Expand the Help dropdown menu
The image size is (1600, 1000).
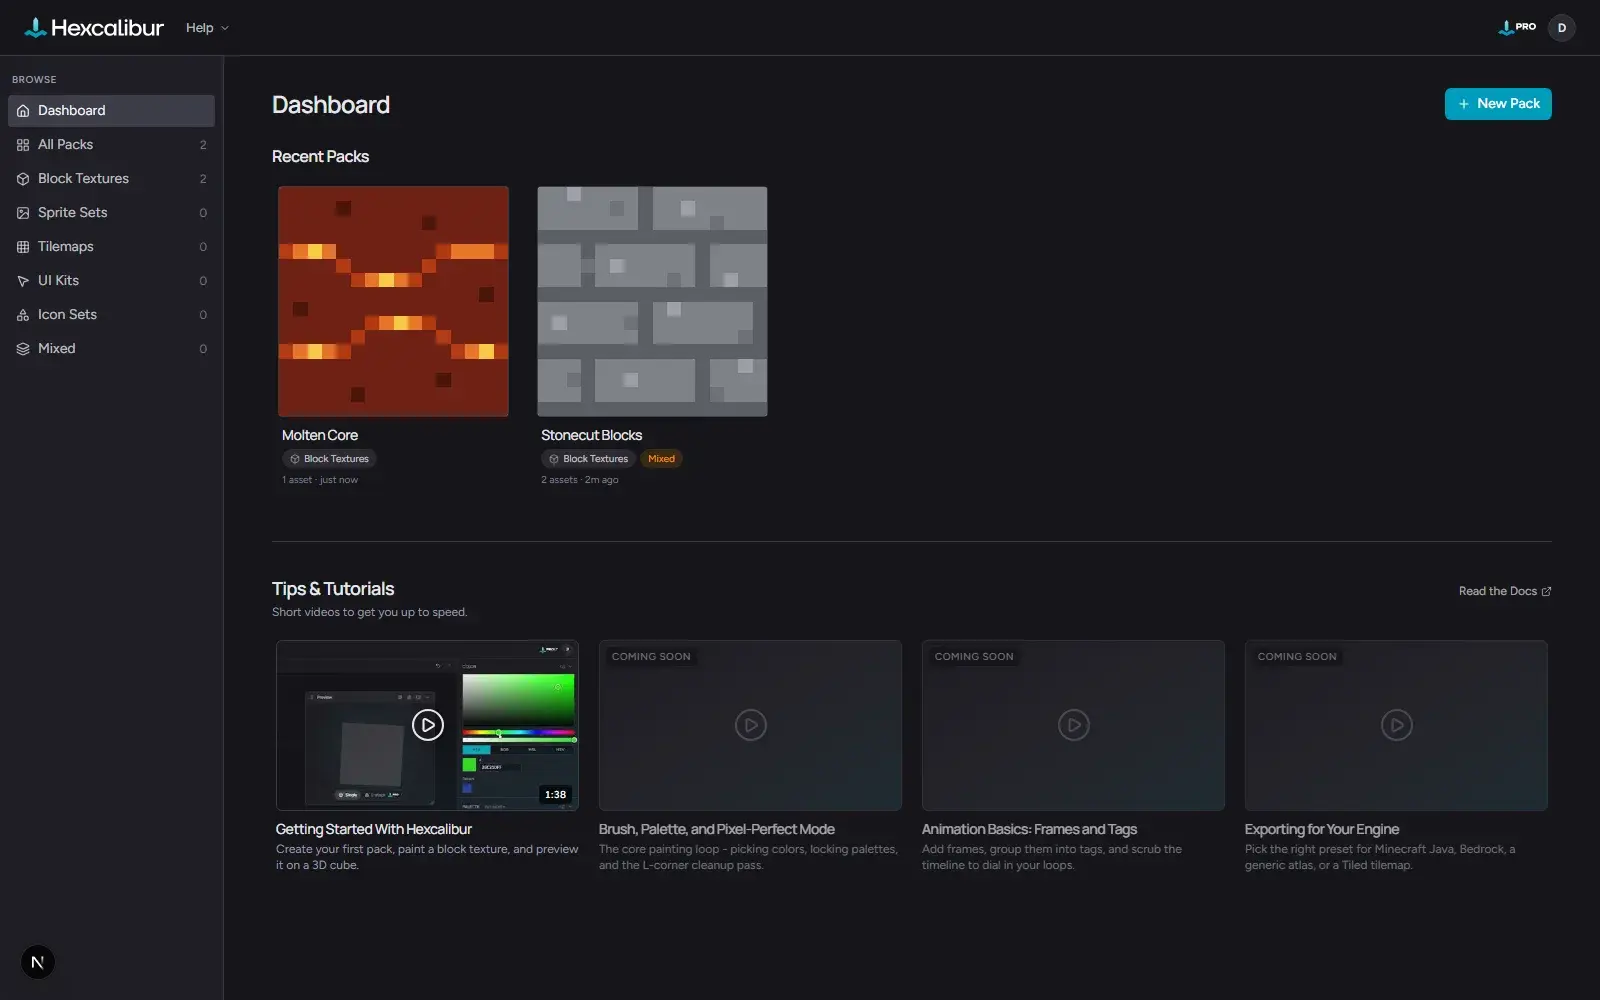pyautogui.click(x=207, y=28)
